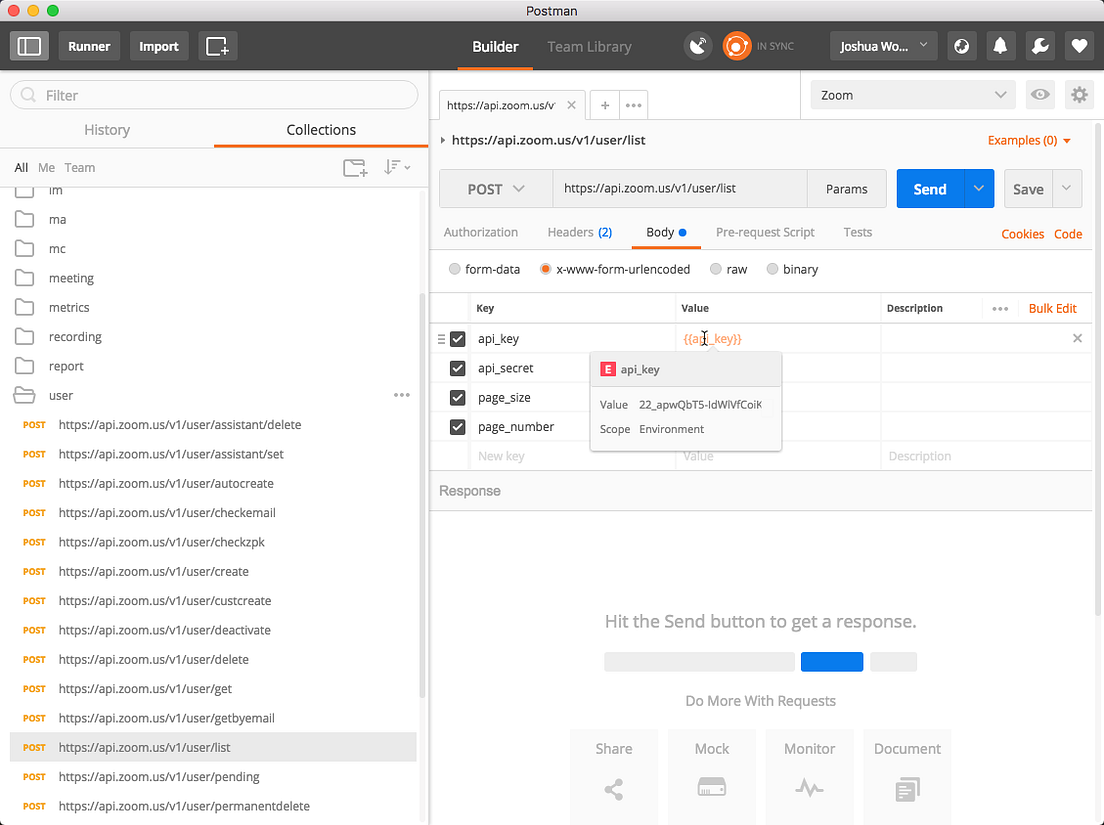This screenshot has height=825, width=1104.
Task: Switch to the Team Library tab
Action: (589, 46)
